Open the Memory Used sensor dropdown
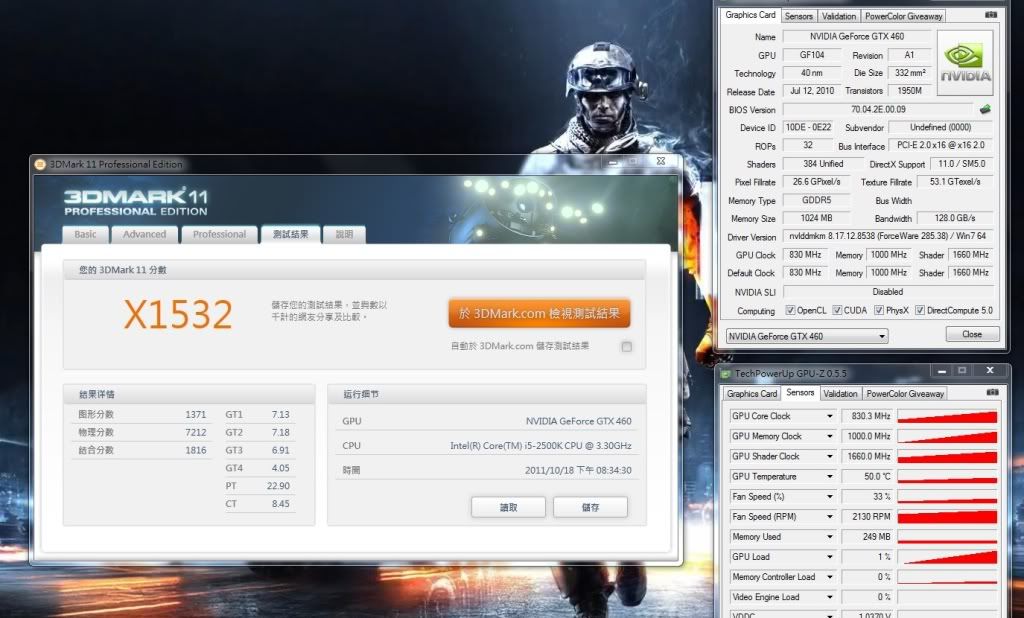 pos(830,537)
